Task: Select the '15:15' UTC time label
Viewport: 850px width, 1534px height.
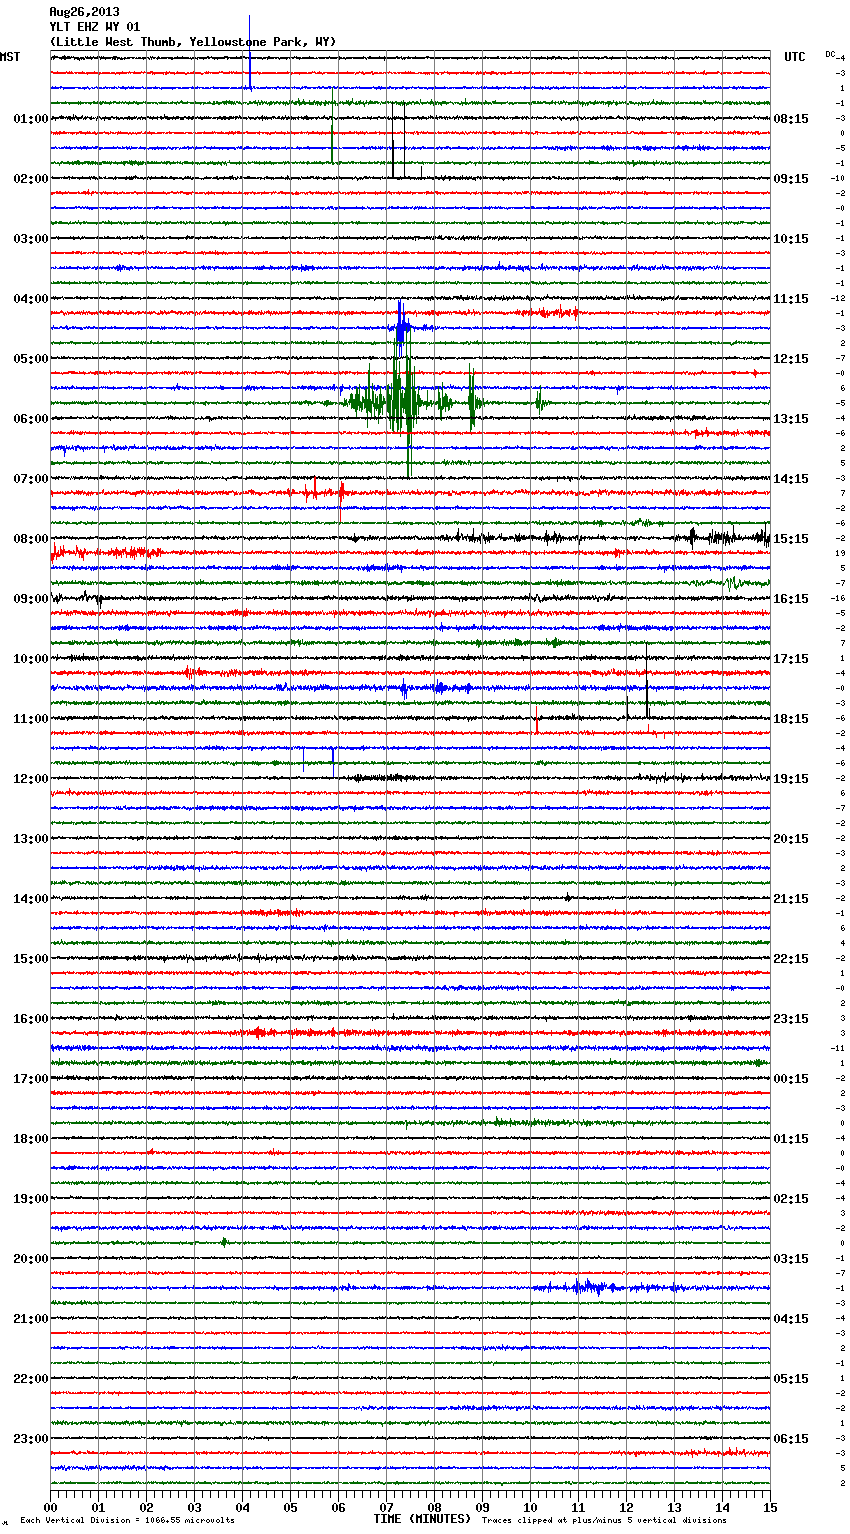Action: pyautogui.click(x=791, y=539)
